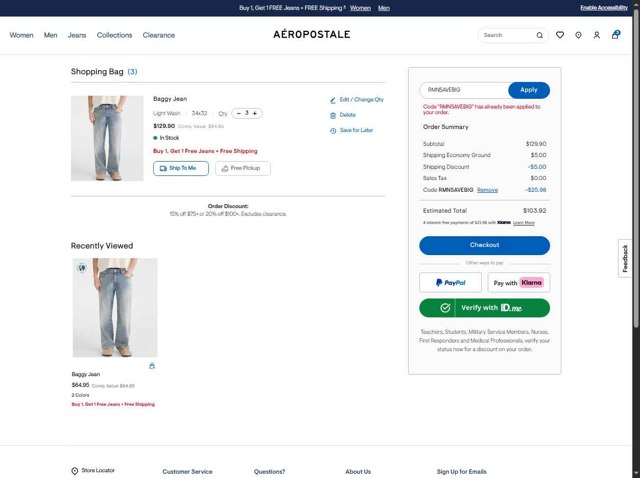Open the shopping bag icon in header

click(x=616, y=35)
